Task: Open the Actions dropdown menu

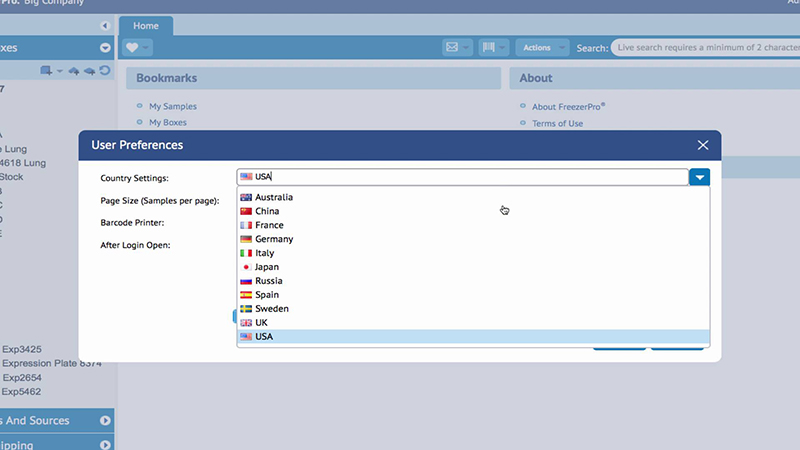Action: 542,47
